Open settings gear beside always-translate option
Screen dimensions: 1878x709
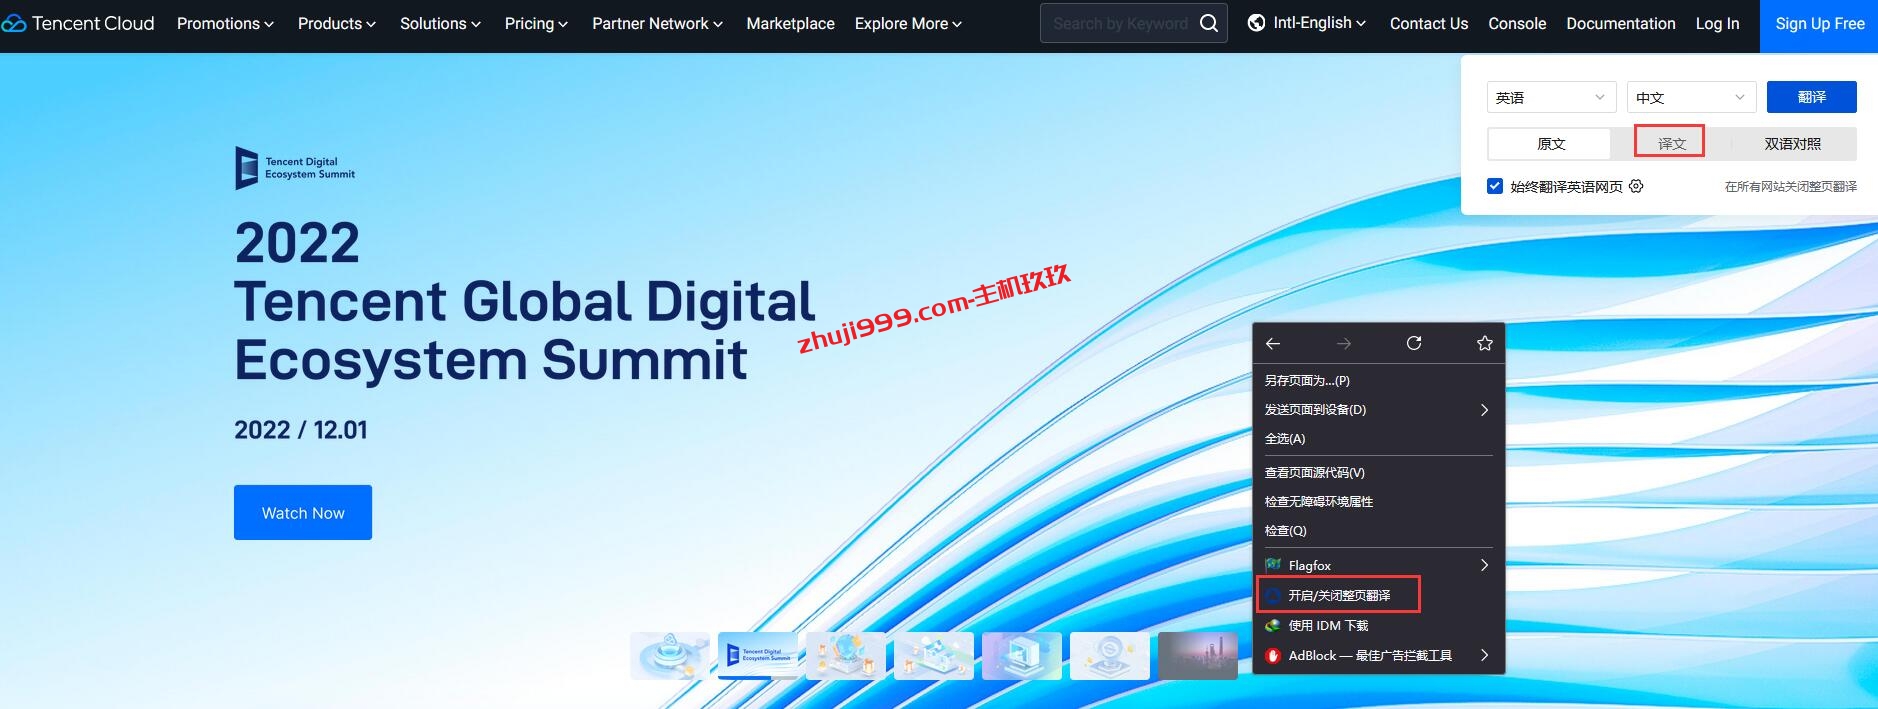[1636, 186]
